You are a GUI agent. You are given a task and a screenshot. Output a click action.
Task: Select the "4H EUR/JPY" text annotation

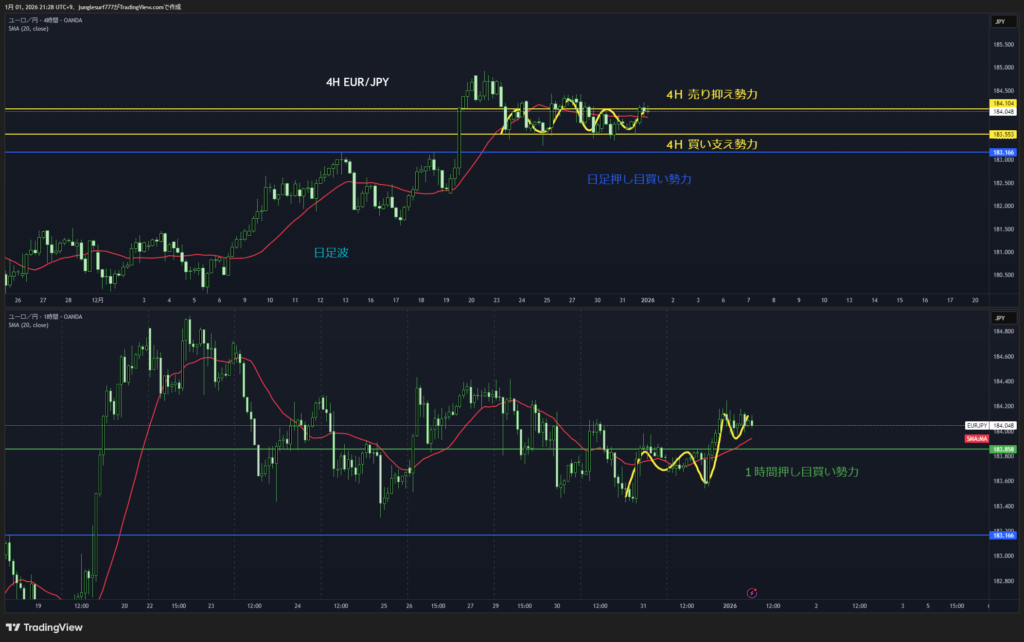pyautogui.click(x=359, y=83)
